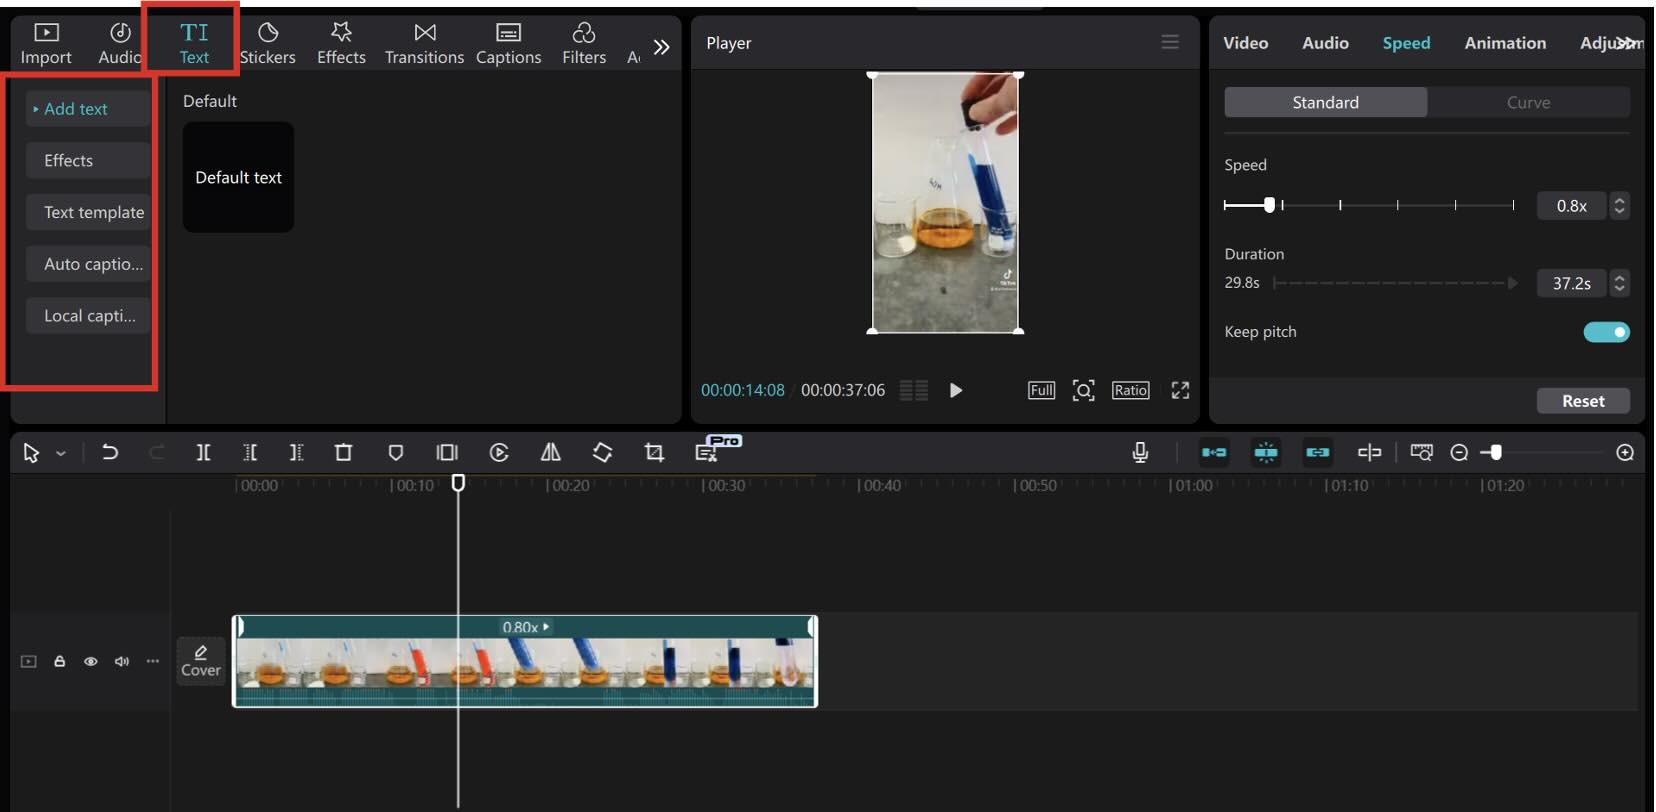The width and height of the screenshot is (1656, 812).
Task: Click the freeze frame icon
Action: point(446,453)
